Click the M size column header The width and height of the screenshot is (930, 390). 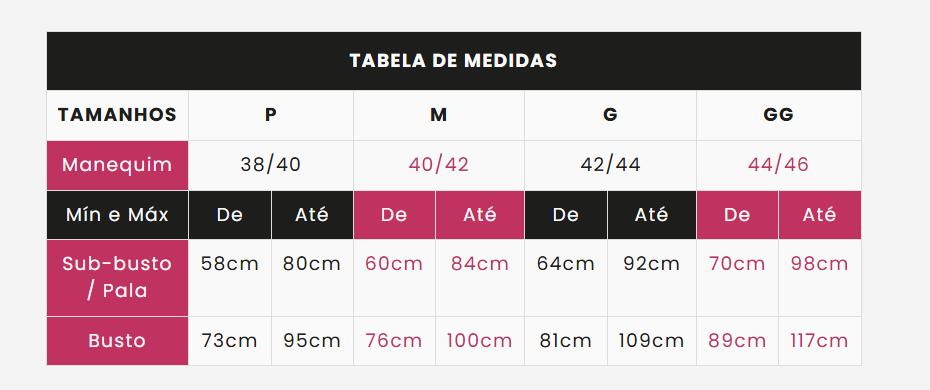[439, 115]
